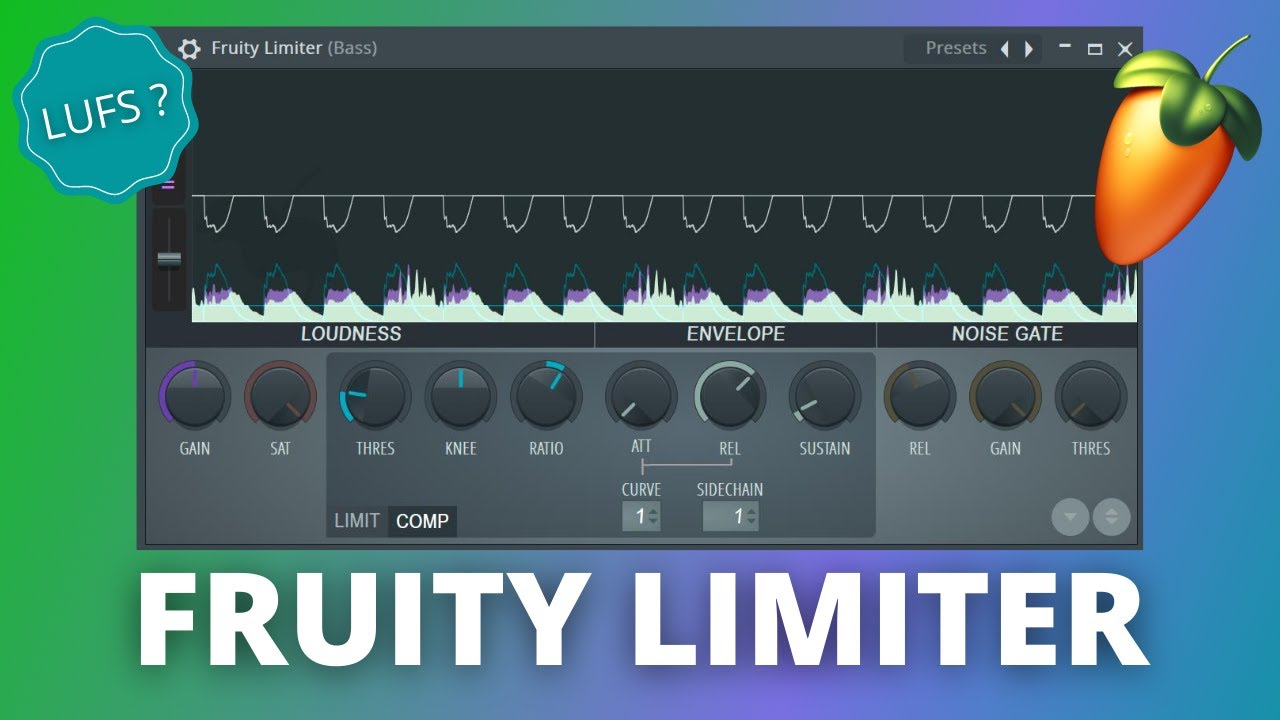Click the Fruity Limiter (Bass) title

pyautogui.click(x=294, y=48)
